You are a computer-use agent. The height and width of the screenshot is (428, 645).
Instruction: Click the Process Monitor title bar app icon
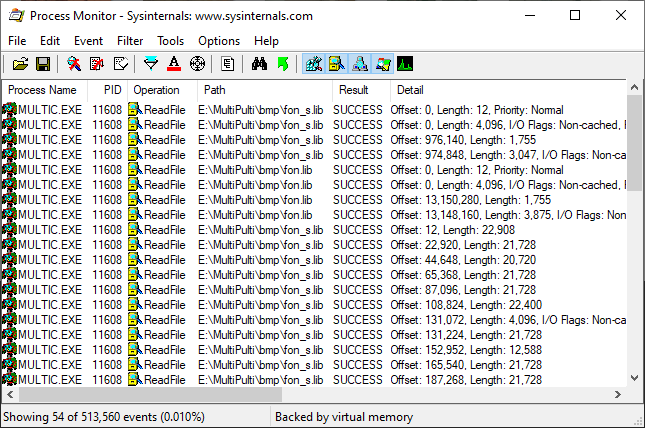(x=16, y=16)
